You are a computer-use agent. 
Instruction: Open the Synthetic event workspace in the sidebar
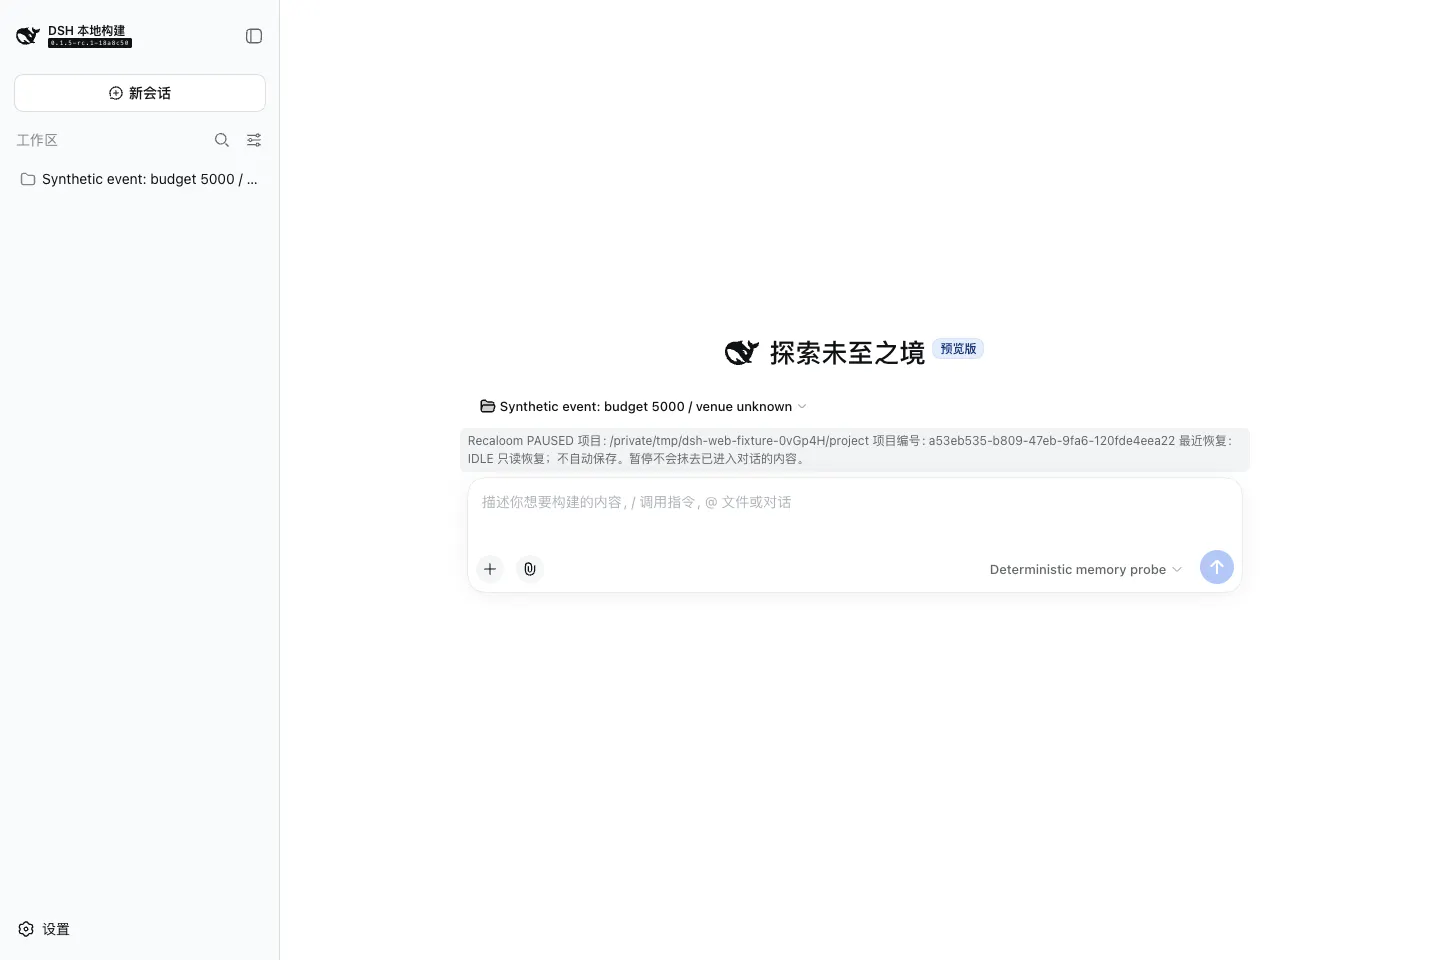pos(140,179)
